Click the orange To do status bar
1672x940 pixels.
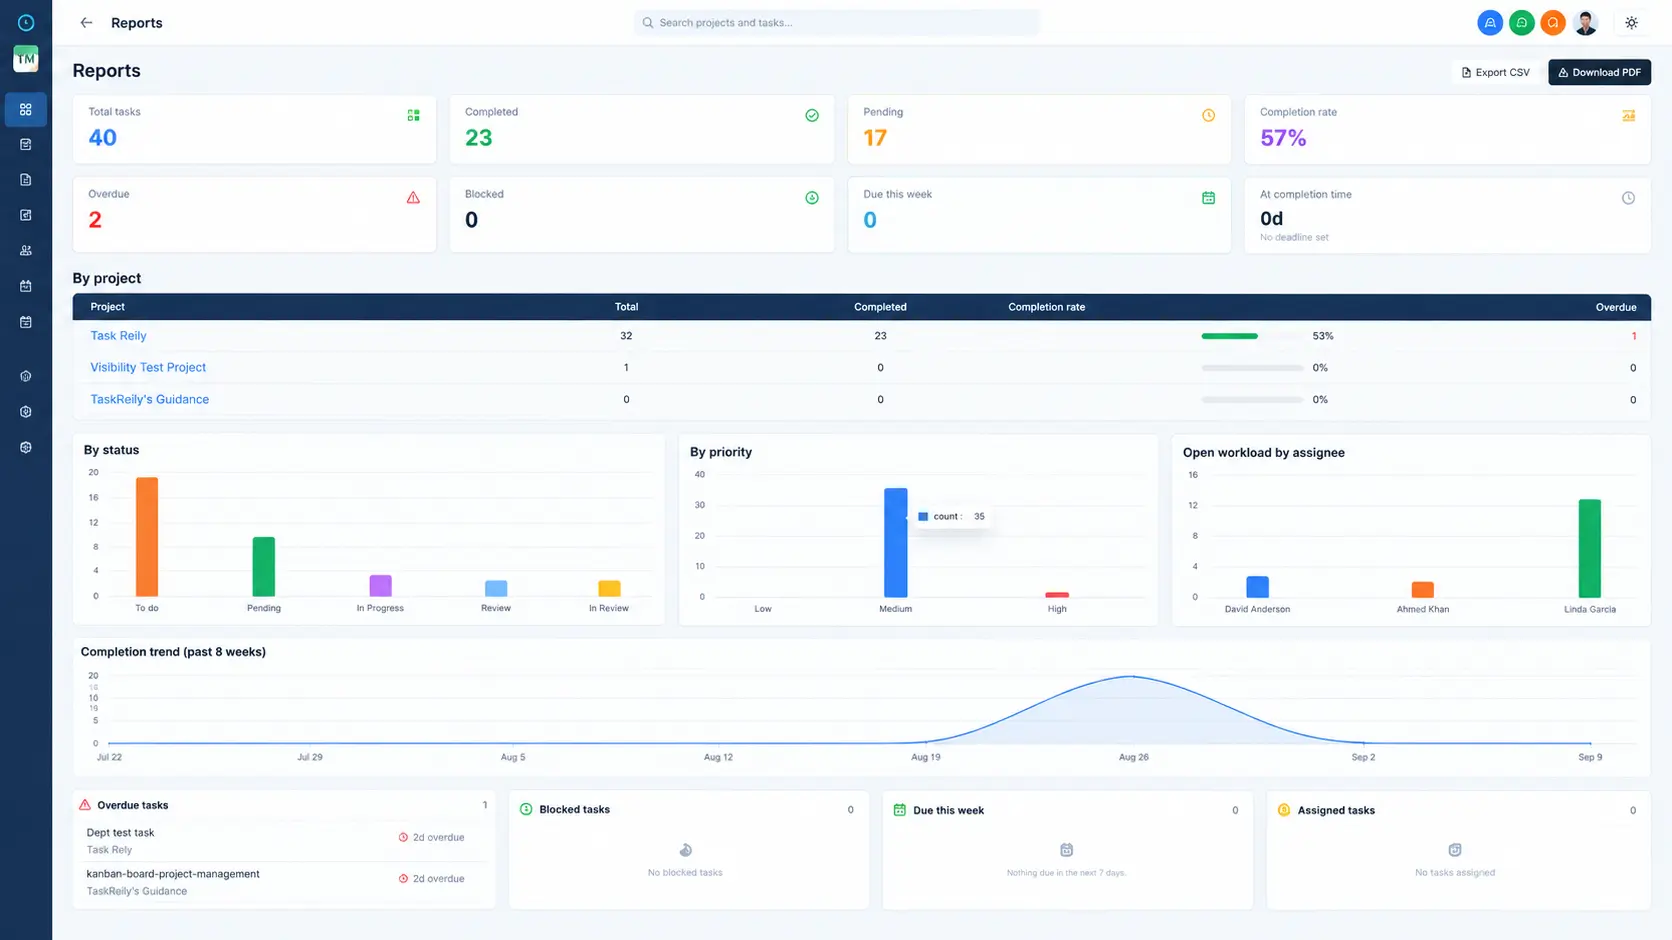click(147, 537)
